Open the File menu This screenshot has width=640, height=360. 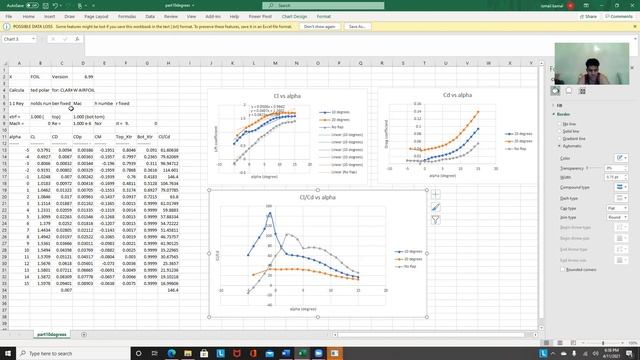click(9, 17)
